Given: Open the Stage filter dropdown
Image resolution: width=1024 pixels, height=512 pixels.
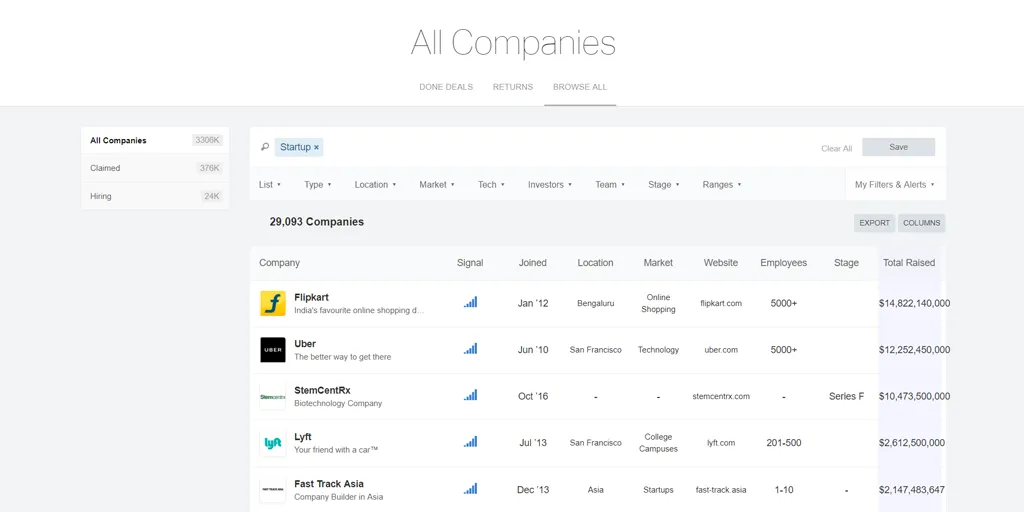Looking at the screenshot, I should 664,185.
